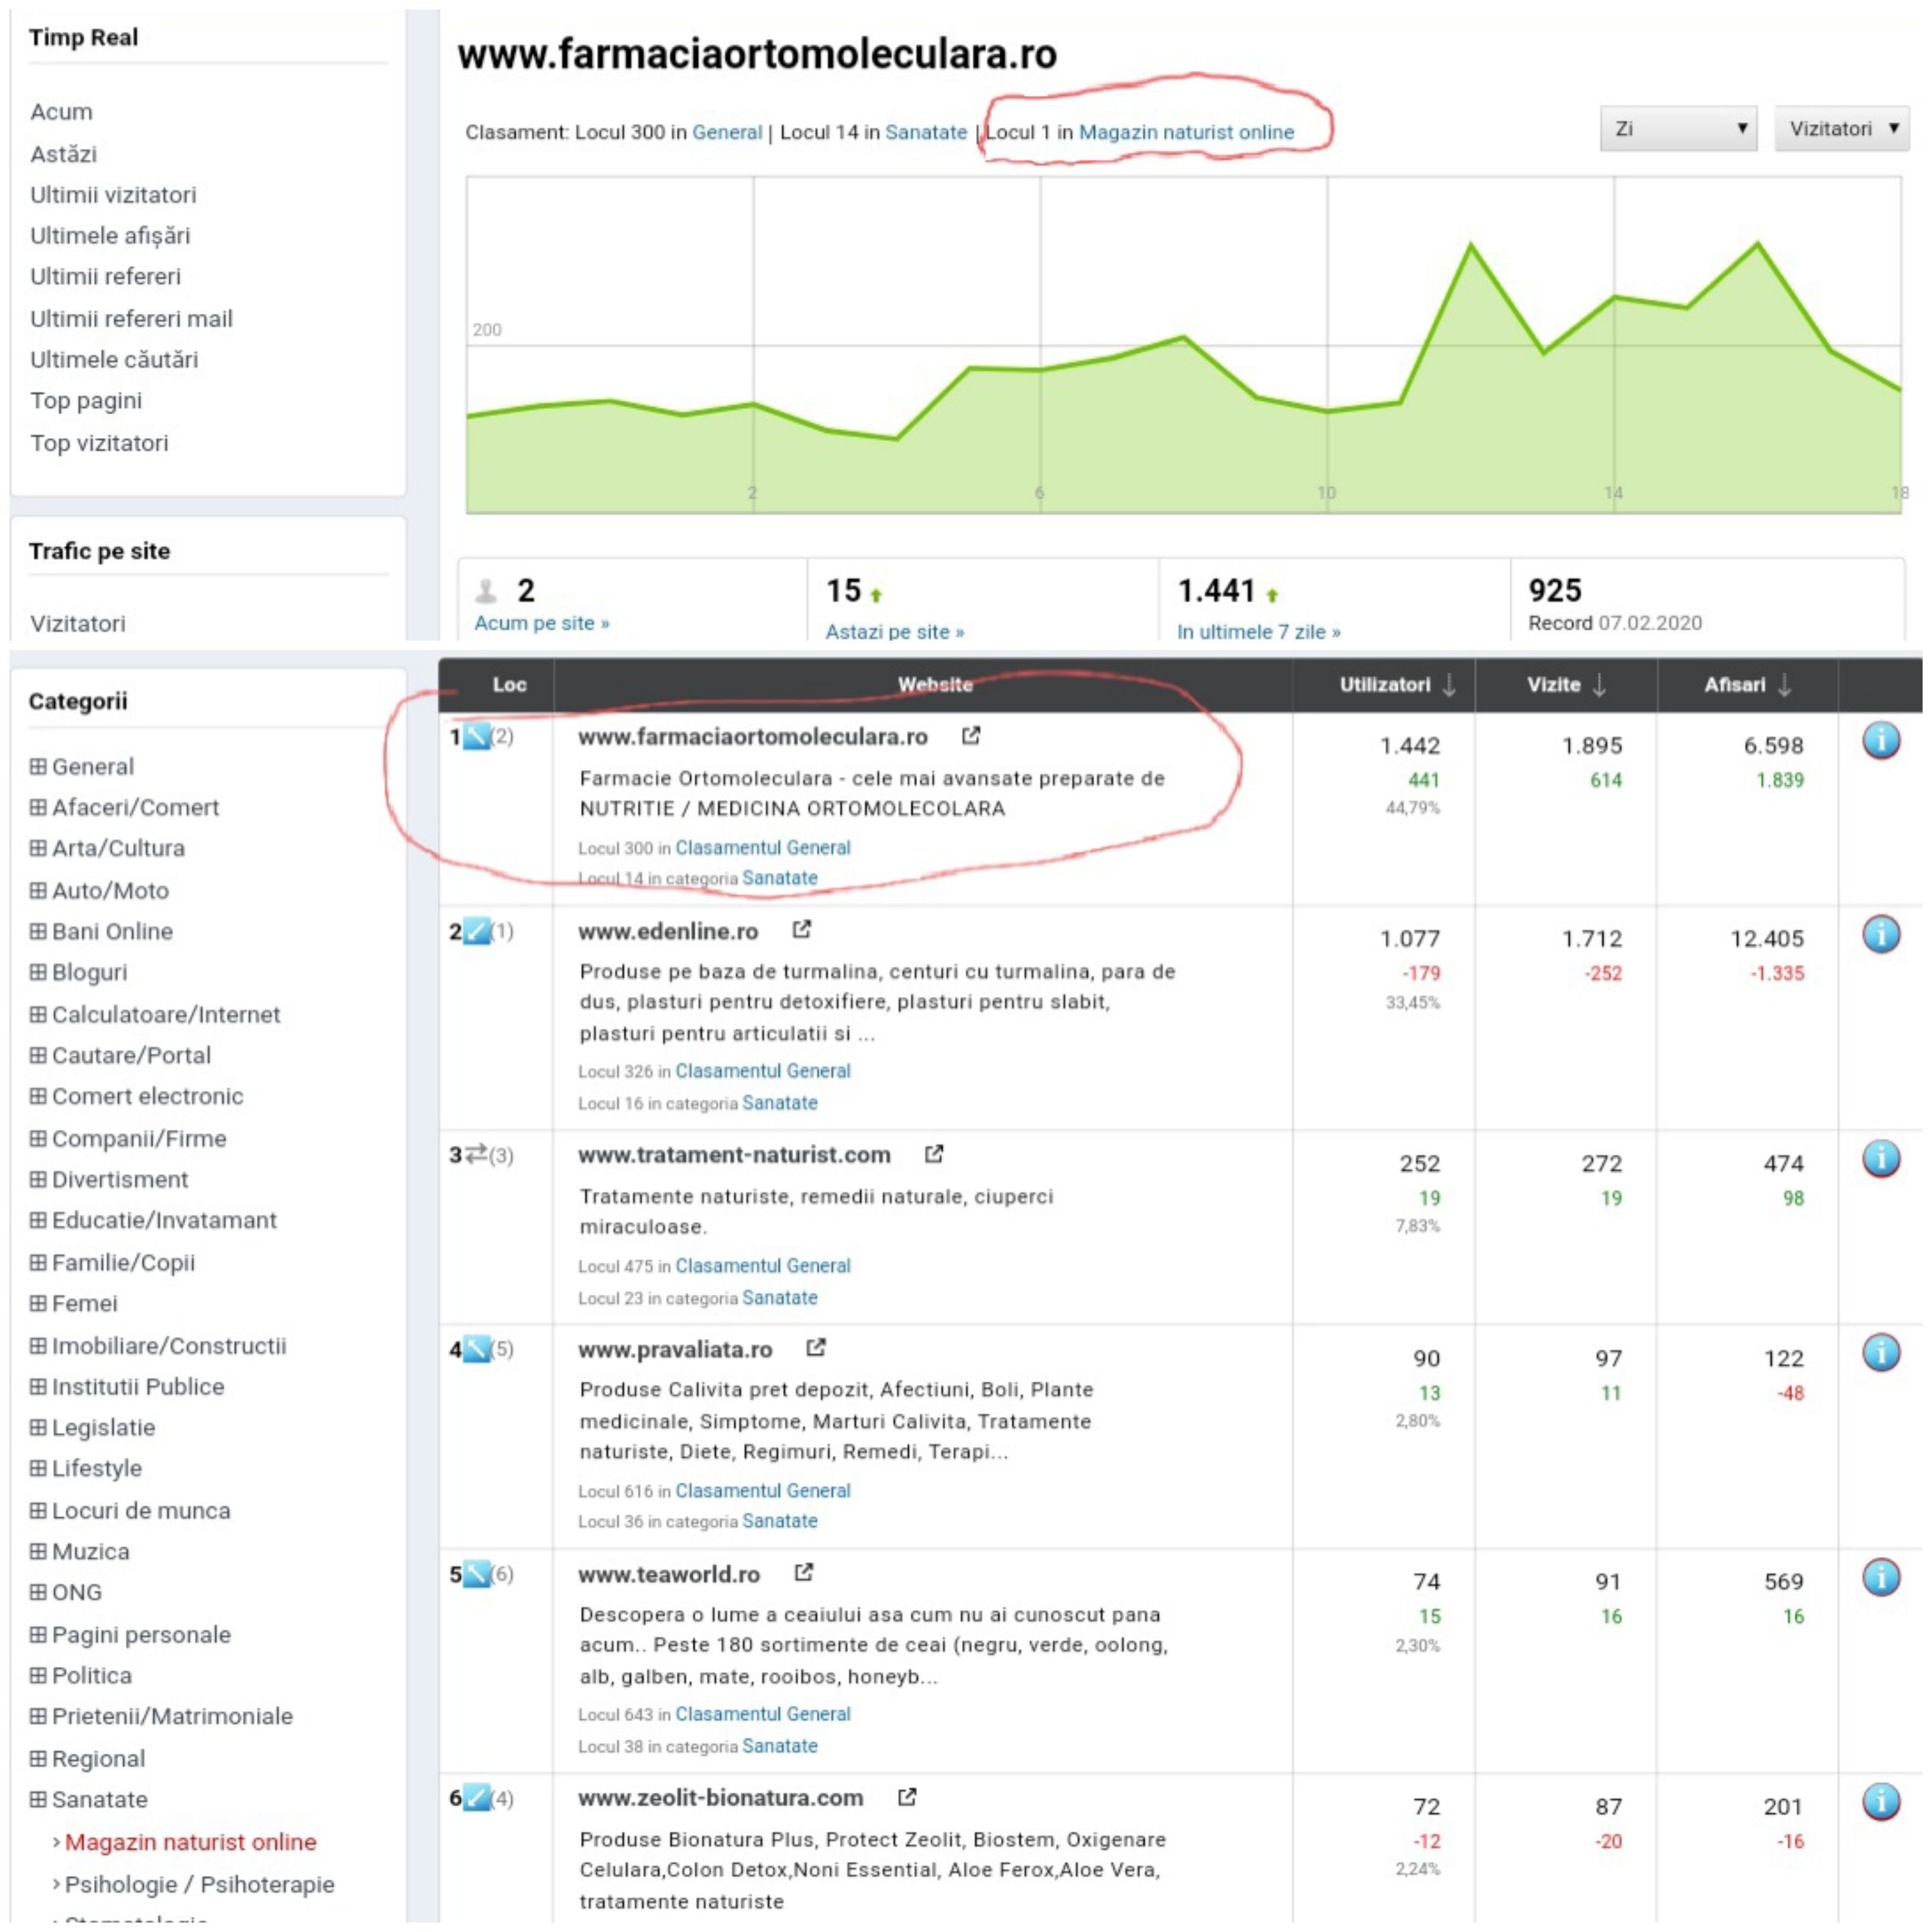Expand the Calculatoare/Internet category
The width and height of the screenshot is (1932, 1932).
(38, 1014)
